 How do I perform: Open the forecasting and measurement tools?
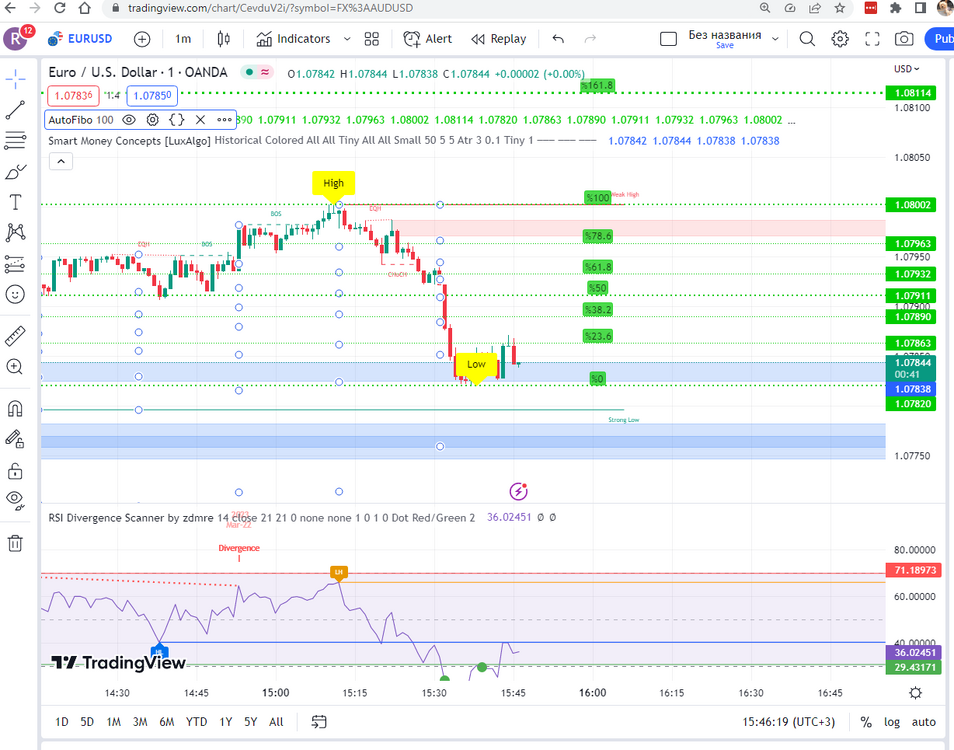15,263
